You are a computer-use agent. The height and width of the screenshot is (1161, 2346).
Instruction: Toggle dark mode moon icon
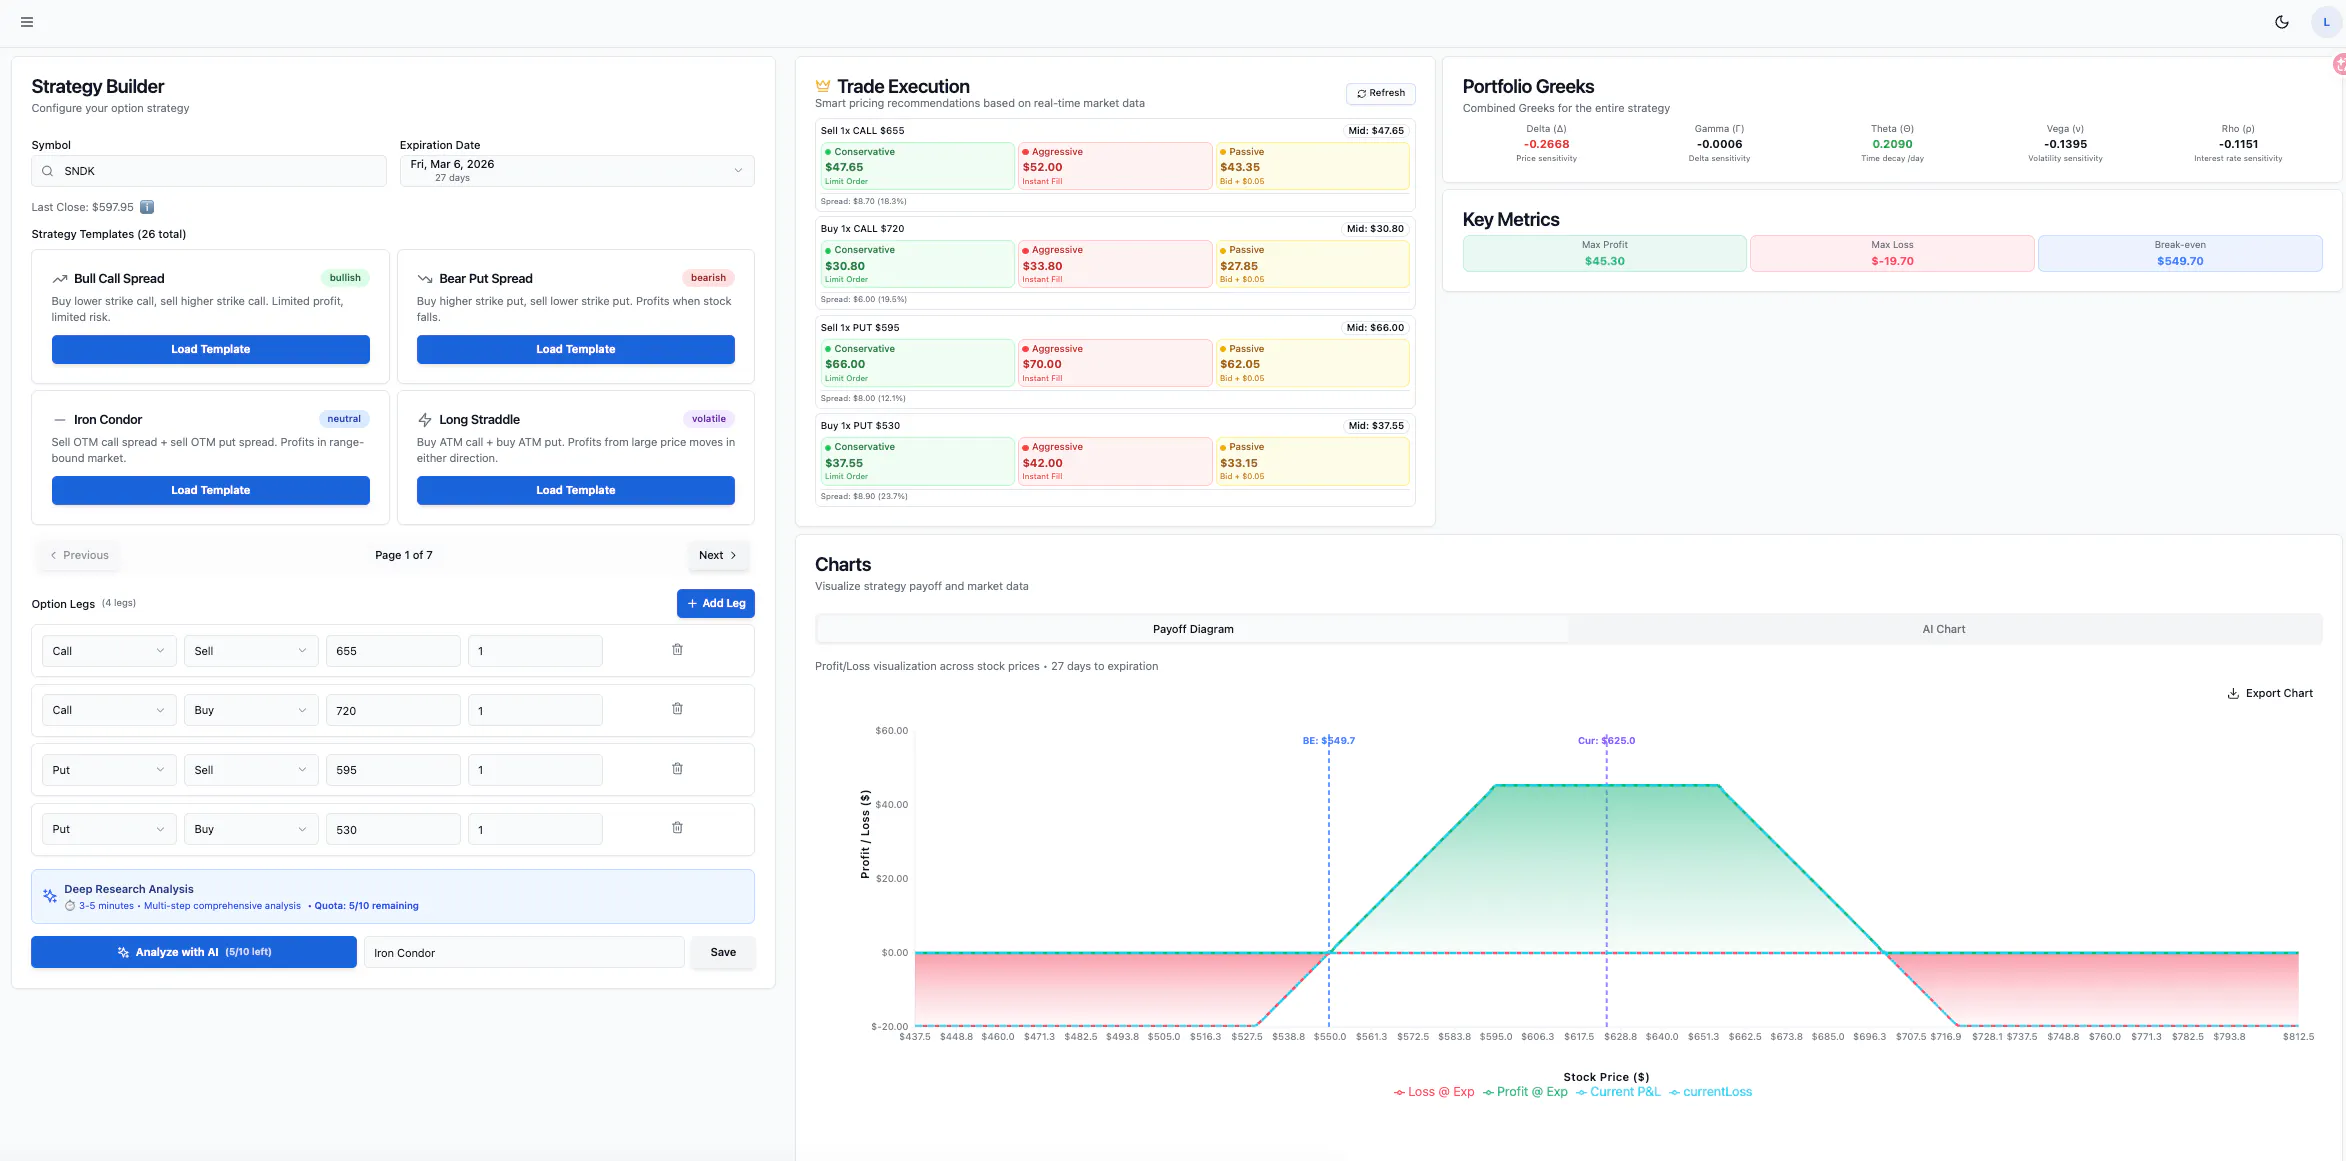(2282, 22)
